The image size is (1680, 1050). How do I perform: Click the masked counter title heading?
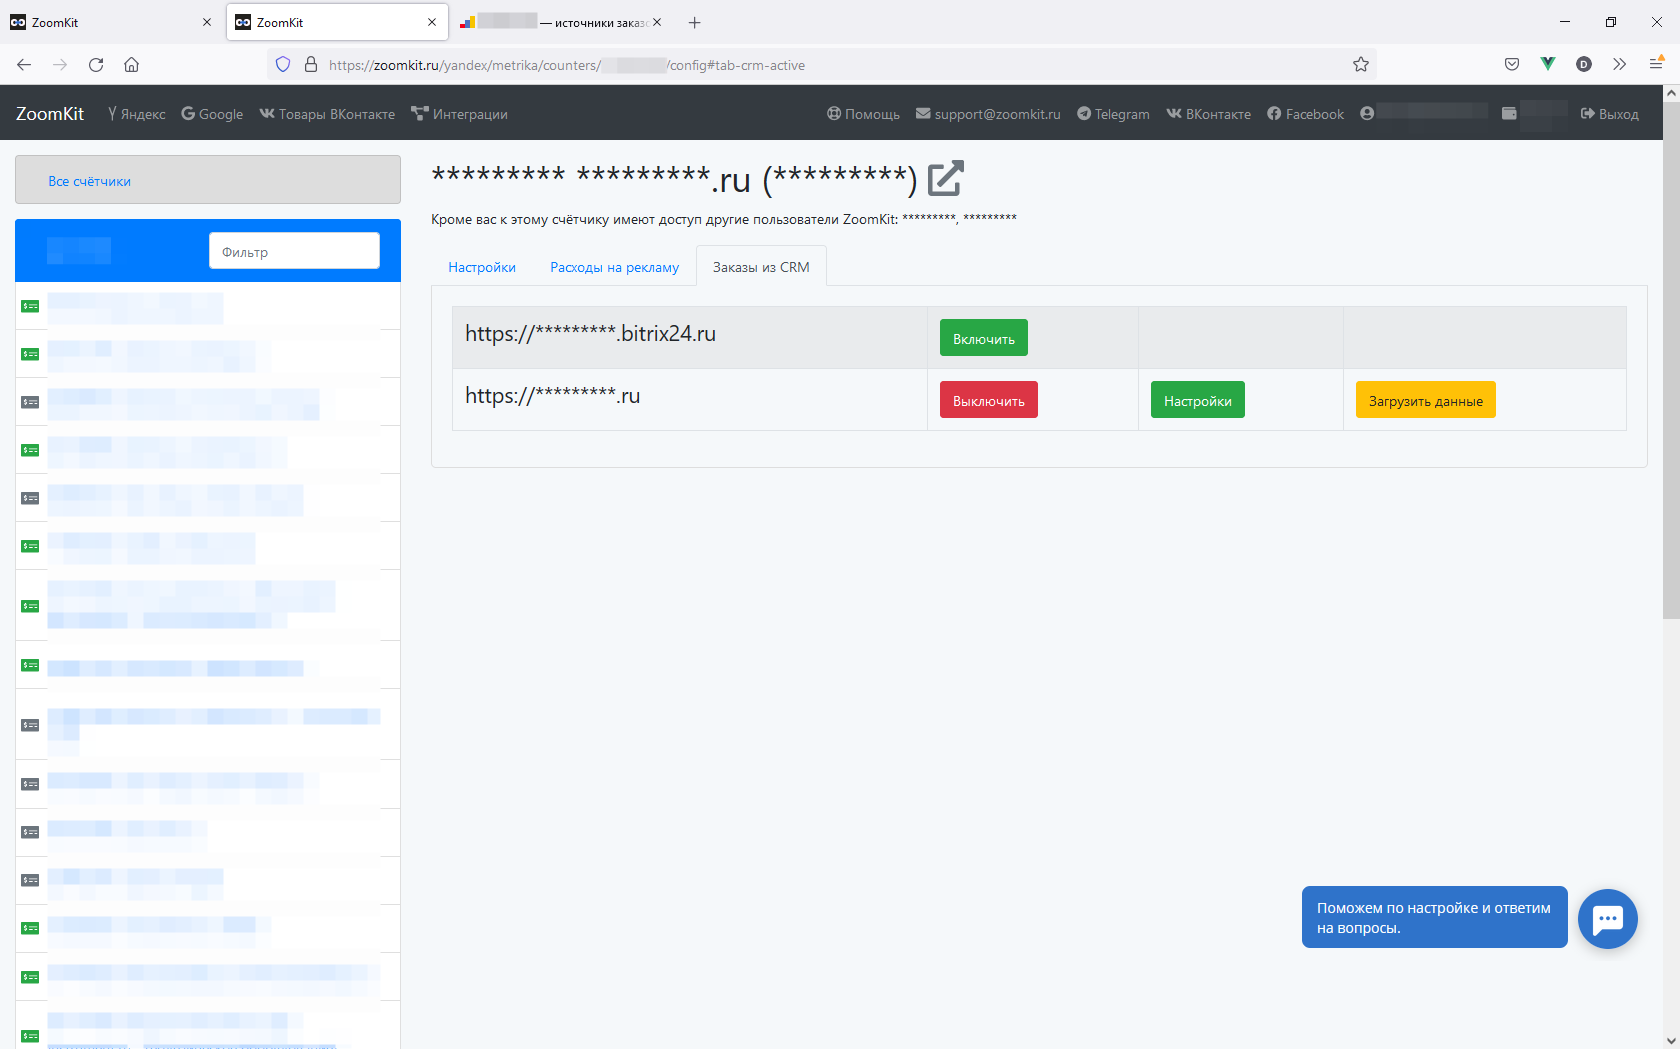click(674, 179)
